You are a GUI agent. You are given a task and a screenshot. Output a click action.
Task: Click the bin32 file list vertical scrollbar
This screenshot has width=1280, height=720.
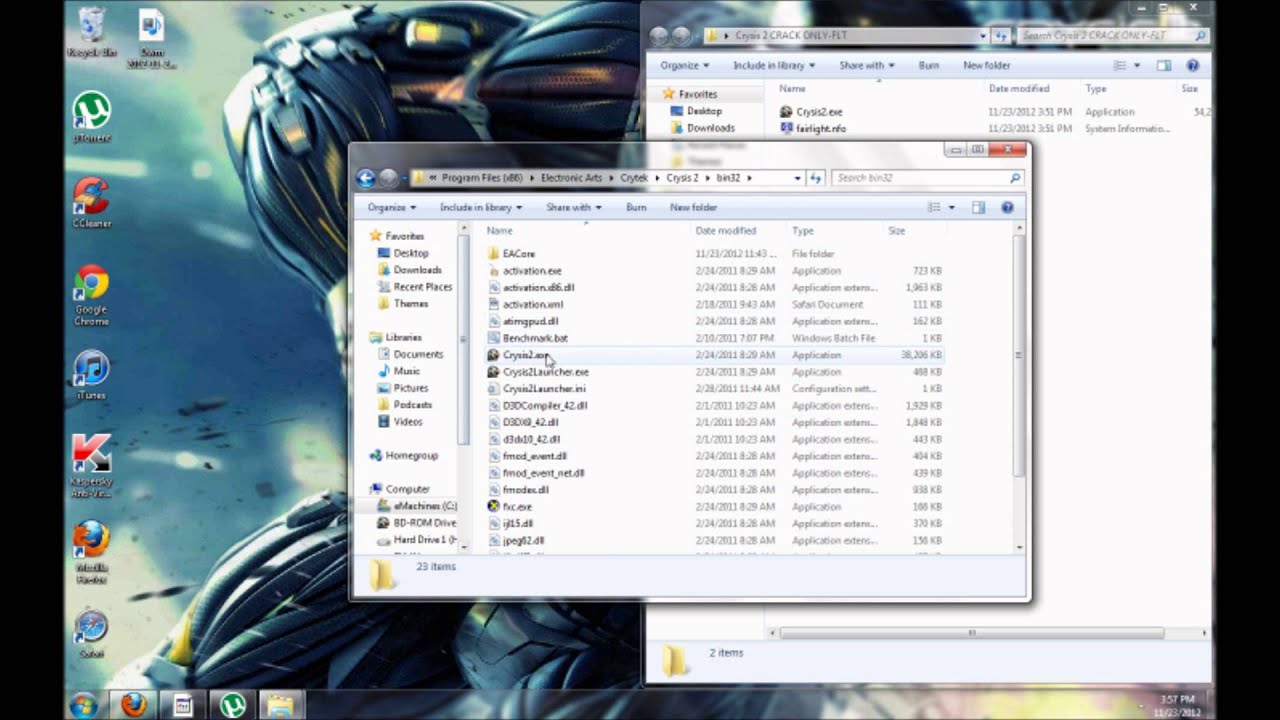(x=1019, y=355)
